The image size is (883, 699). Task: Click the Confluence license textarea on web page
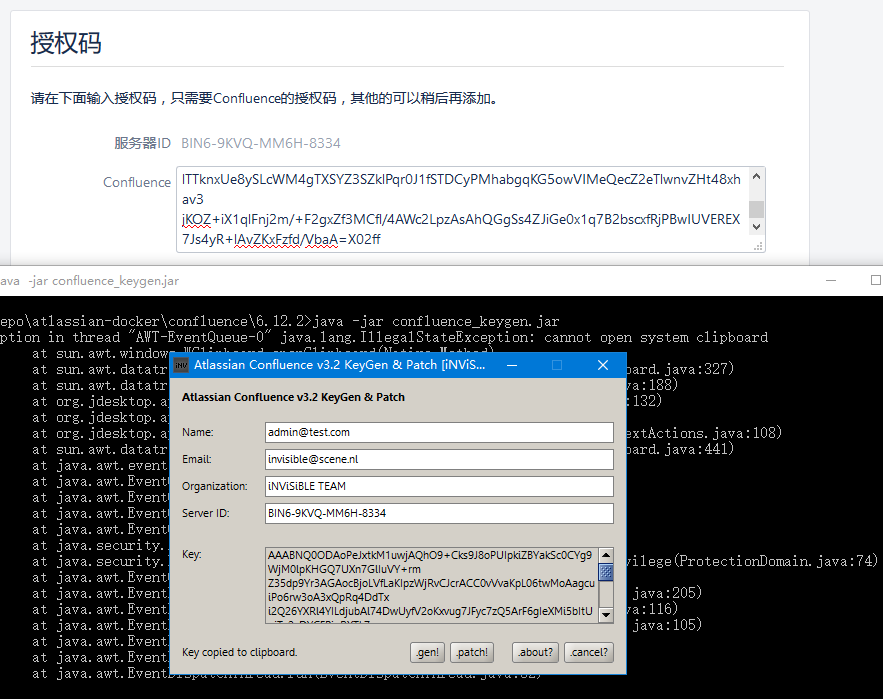[x=463, y=210]
